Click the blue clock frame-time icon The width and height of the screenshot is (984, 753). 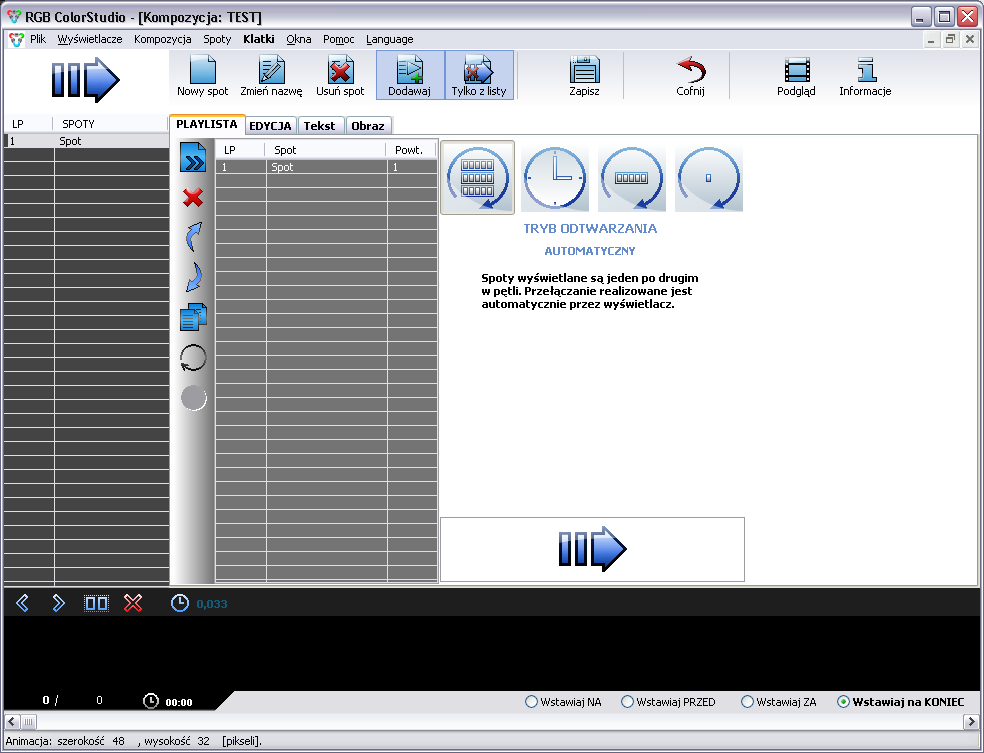(x=179, y=603)
